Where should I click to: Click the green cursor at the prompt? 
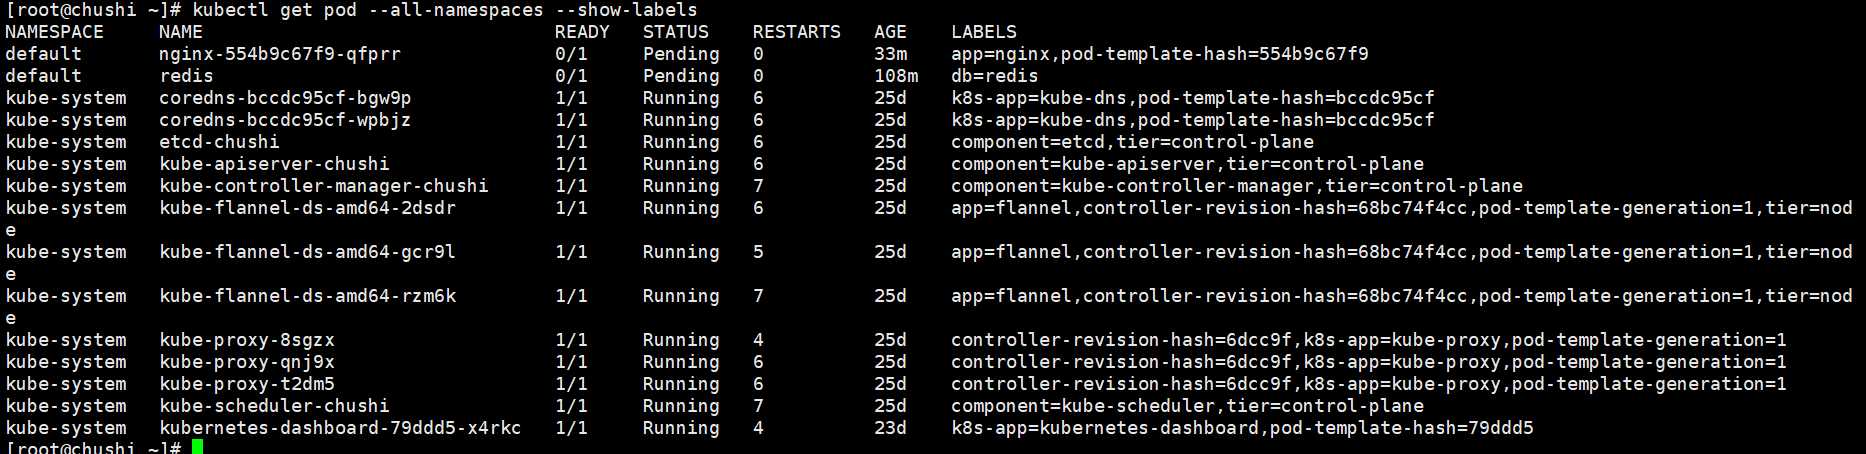click(198, 447)
